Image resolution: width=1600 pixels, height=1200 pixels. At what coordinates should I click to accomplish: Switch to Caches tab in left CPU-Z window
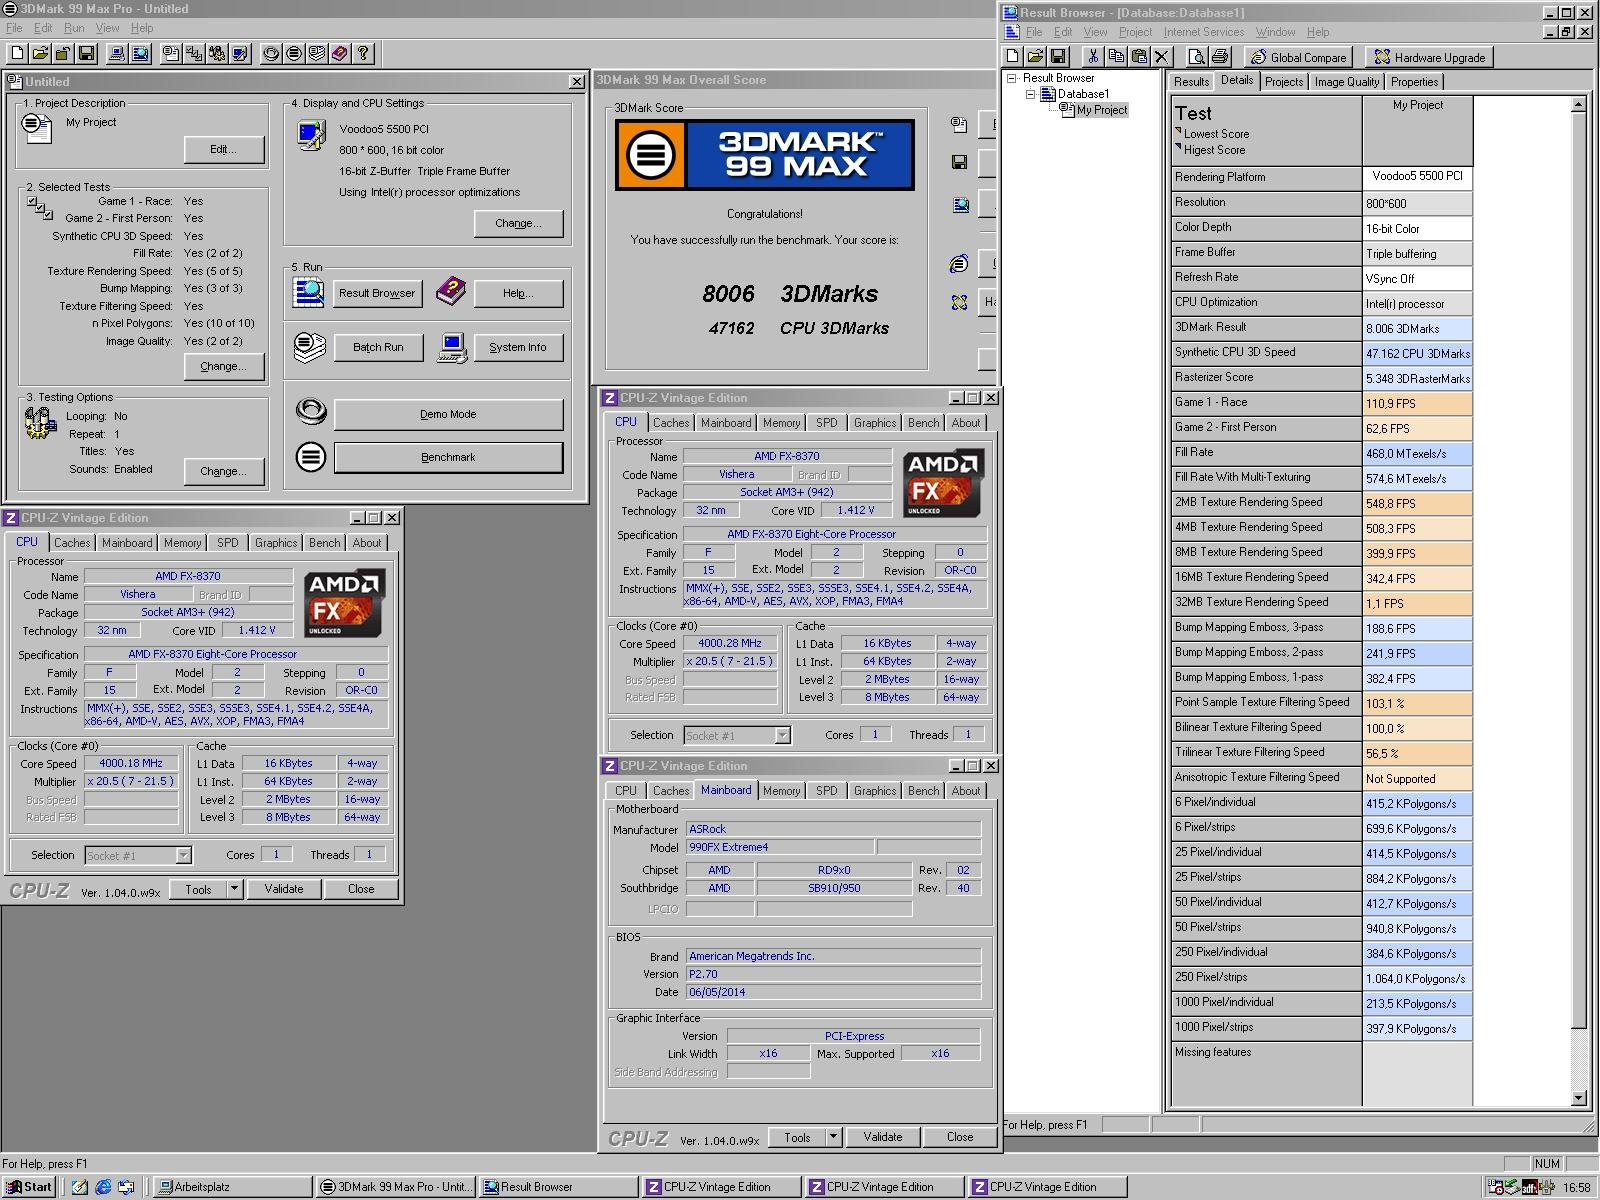(72, 543)
